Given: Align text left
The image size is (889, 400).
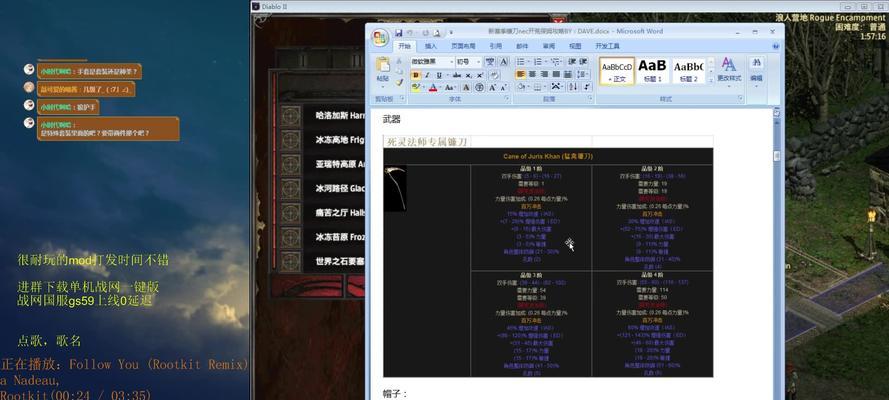Looking at the screenshot, I should point(520,74).
